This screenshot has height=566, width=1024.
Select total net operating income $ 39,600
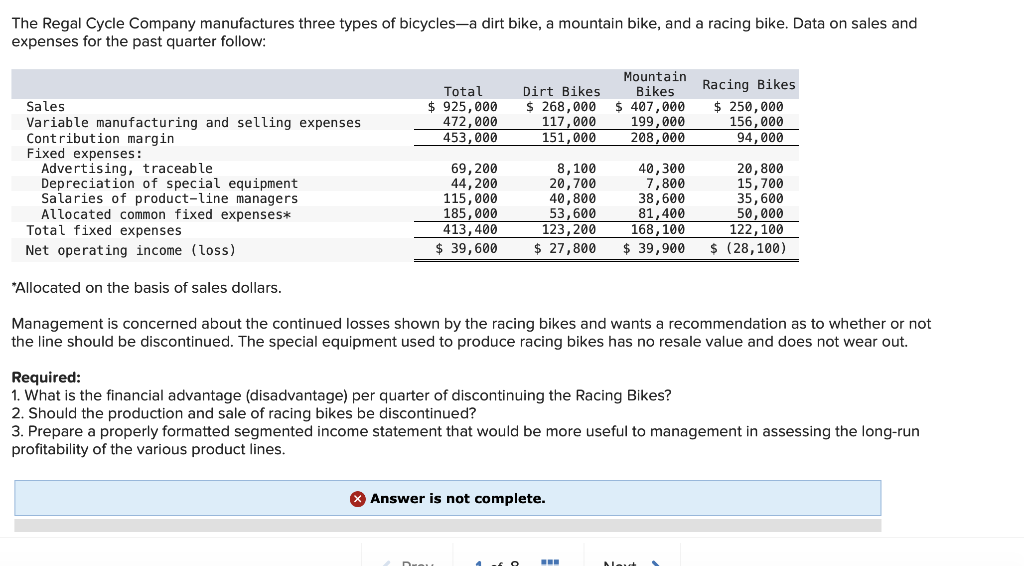pyautogui.click(x=466, y=249)
